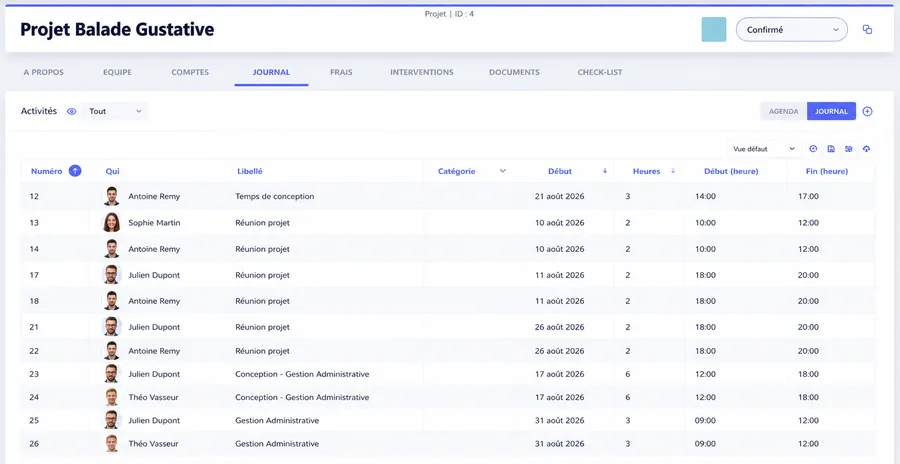The height and width of the screenshot is (464, 900).
Task: Click Théo Vasseur's avatar in row 24
Action: 111,397
